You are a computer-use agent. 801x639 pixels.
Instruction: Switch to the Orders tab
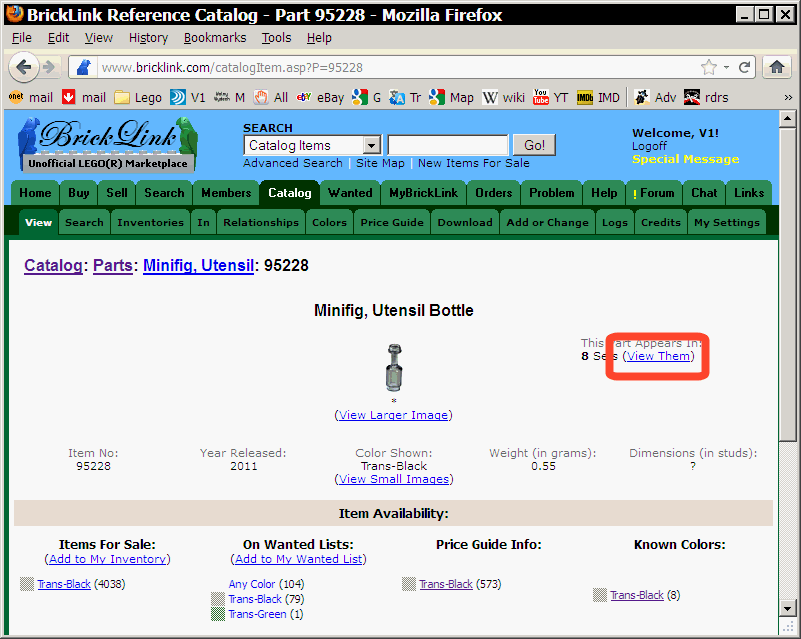tap(493, 193)
